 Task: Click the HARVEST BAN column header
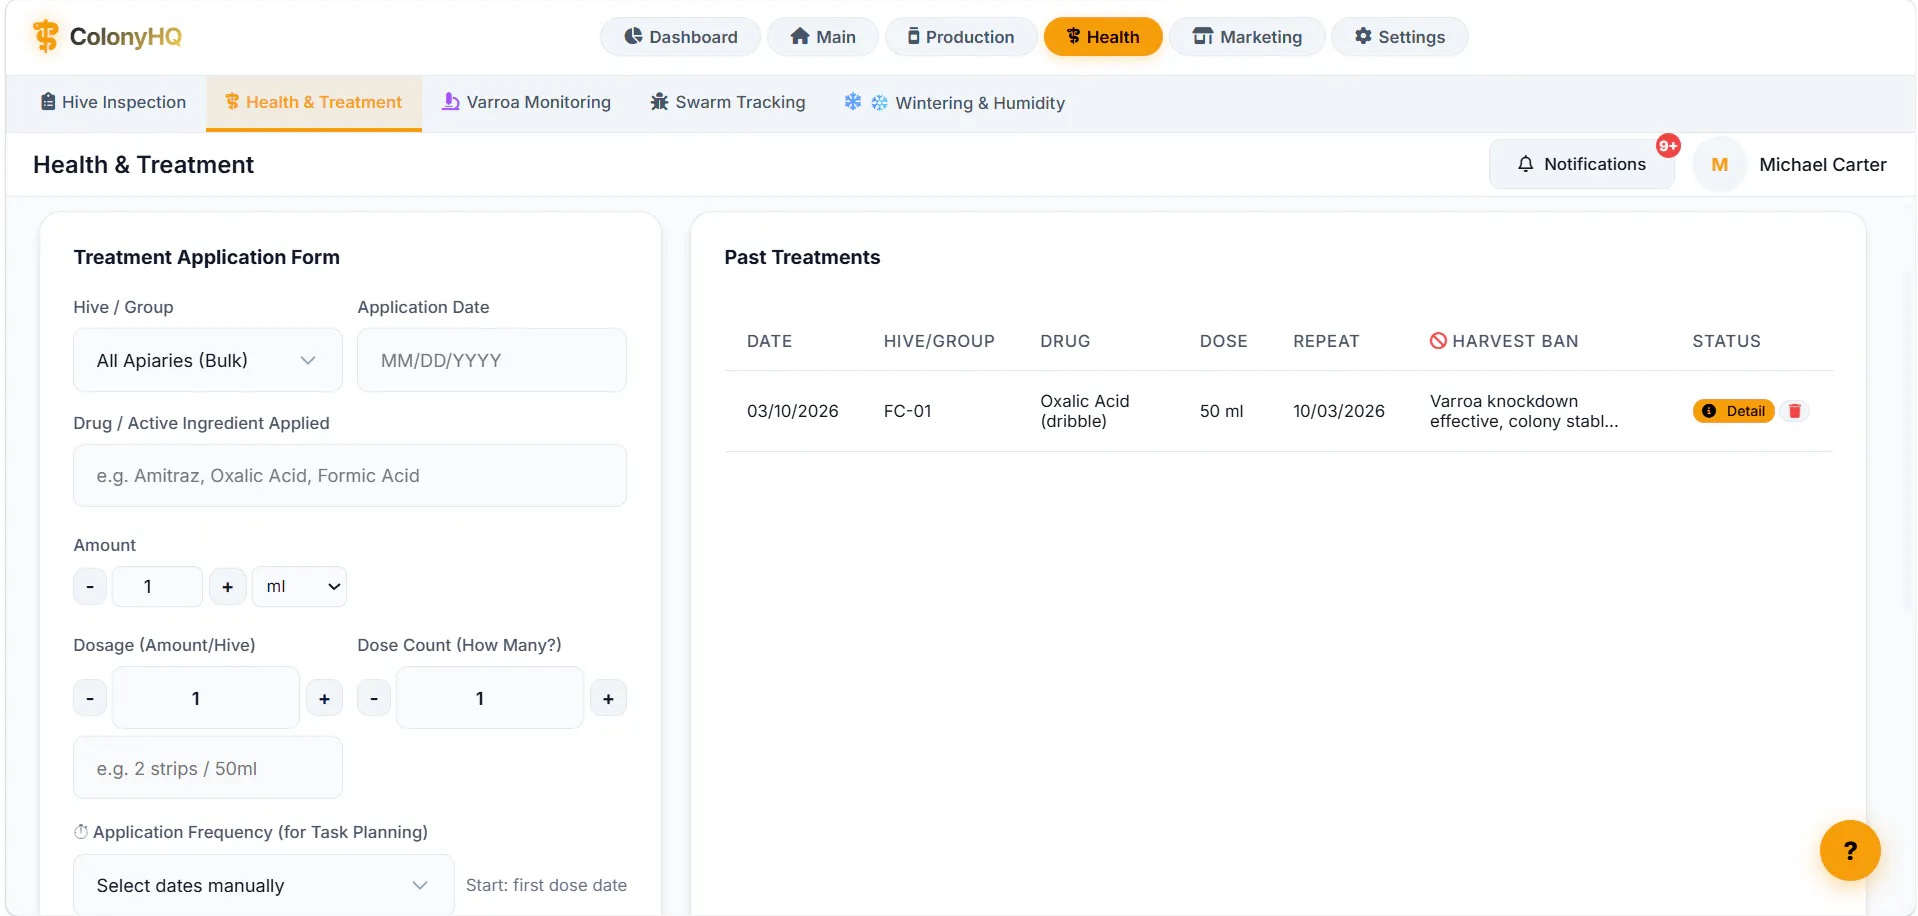[1504, 341]
